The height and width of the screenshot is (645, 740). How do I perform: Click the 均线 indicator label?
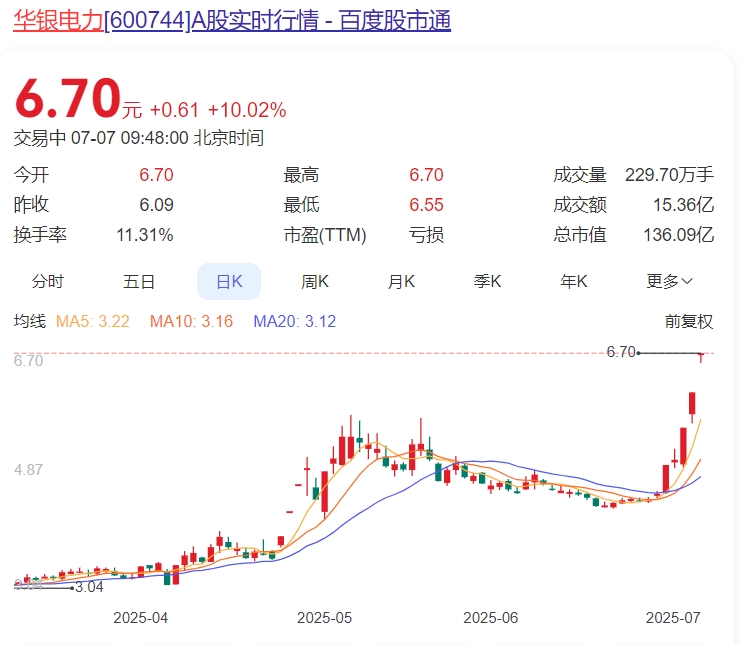[29, 321]
